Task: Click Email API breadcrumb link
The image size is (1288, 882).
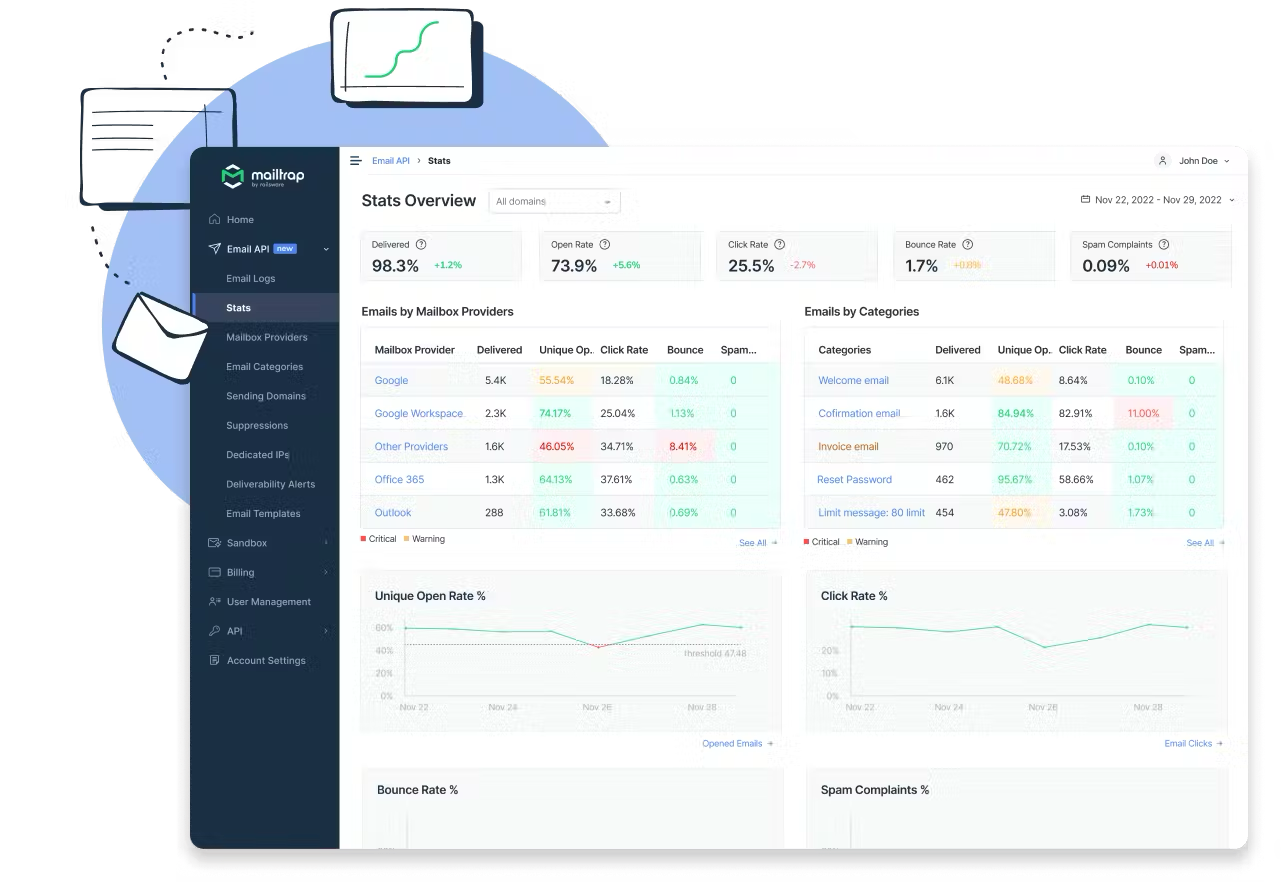Action: pyautogui.click(x=390, y=161)
